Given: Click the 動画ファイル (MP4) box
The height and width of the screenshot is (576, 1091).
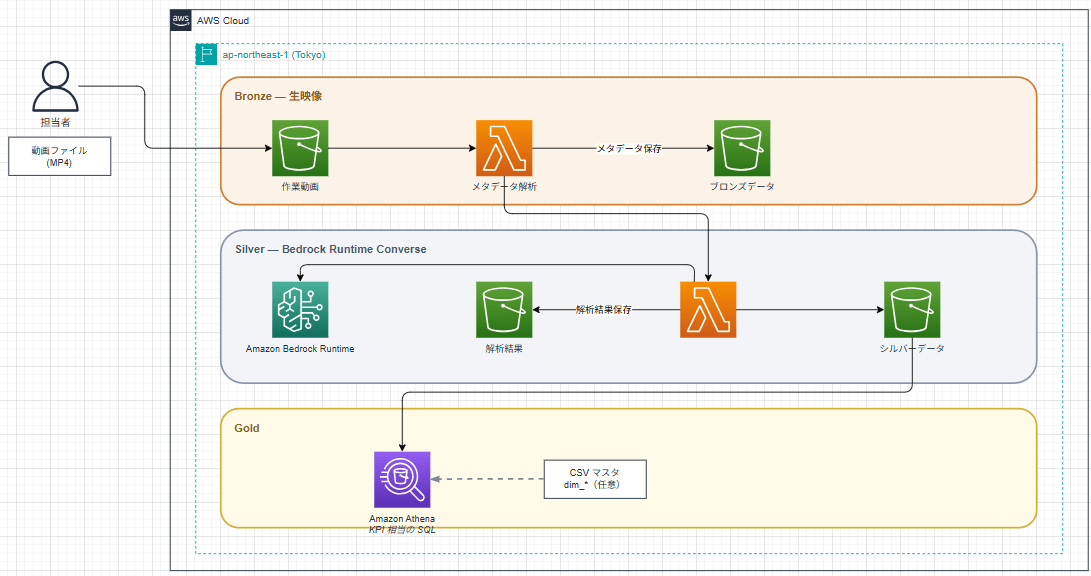Looking at the screenshot, I should click(x=60, y=157).
